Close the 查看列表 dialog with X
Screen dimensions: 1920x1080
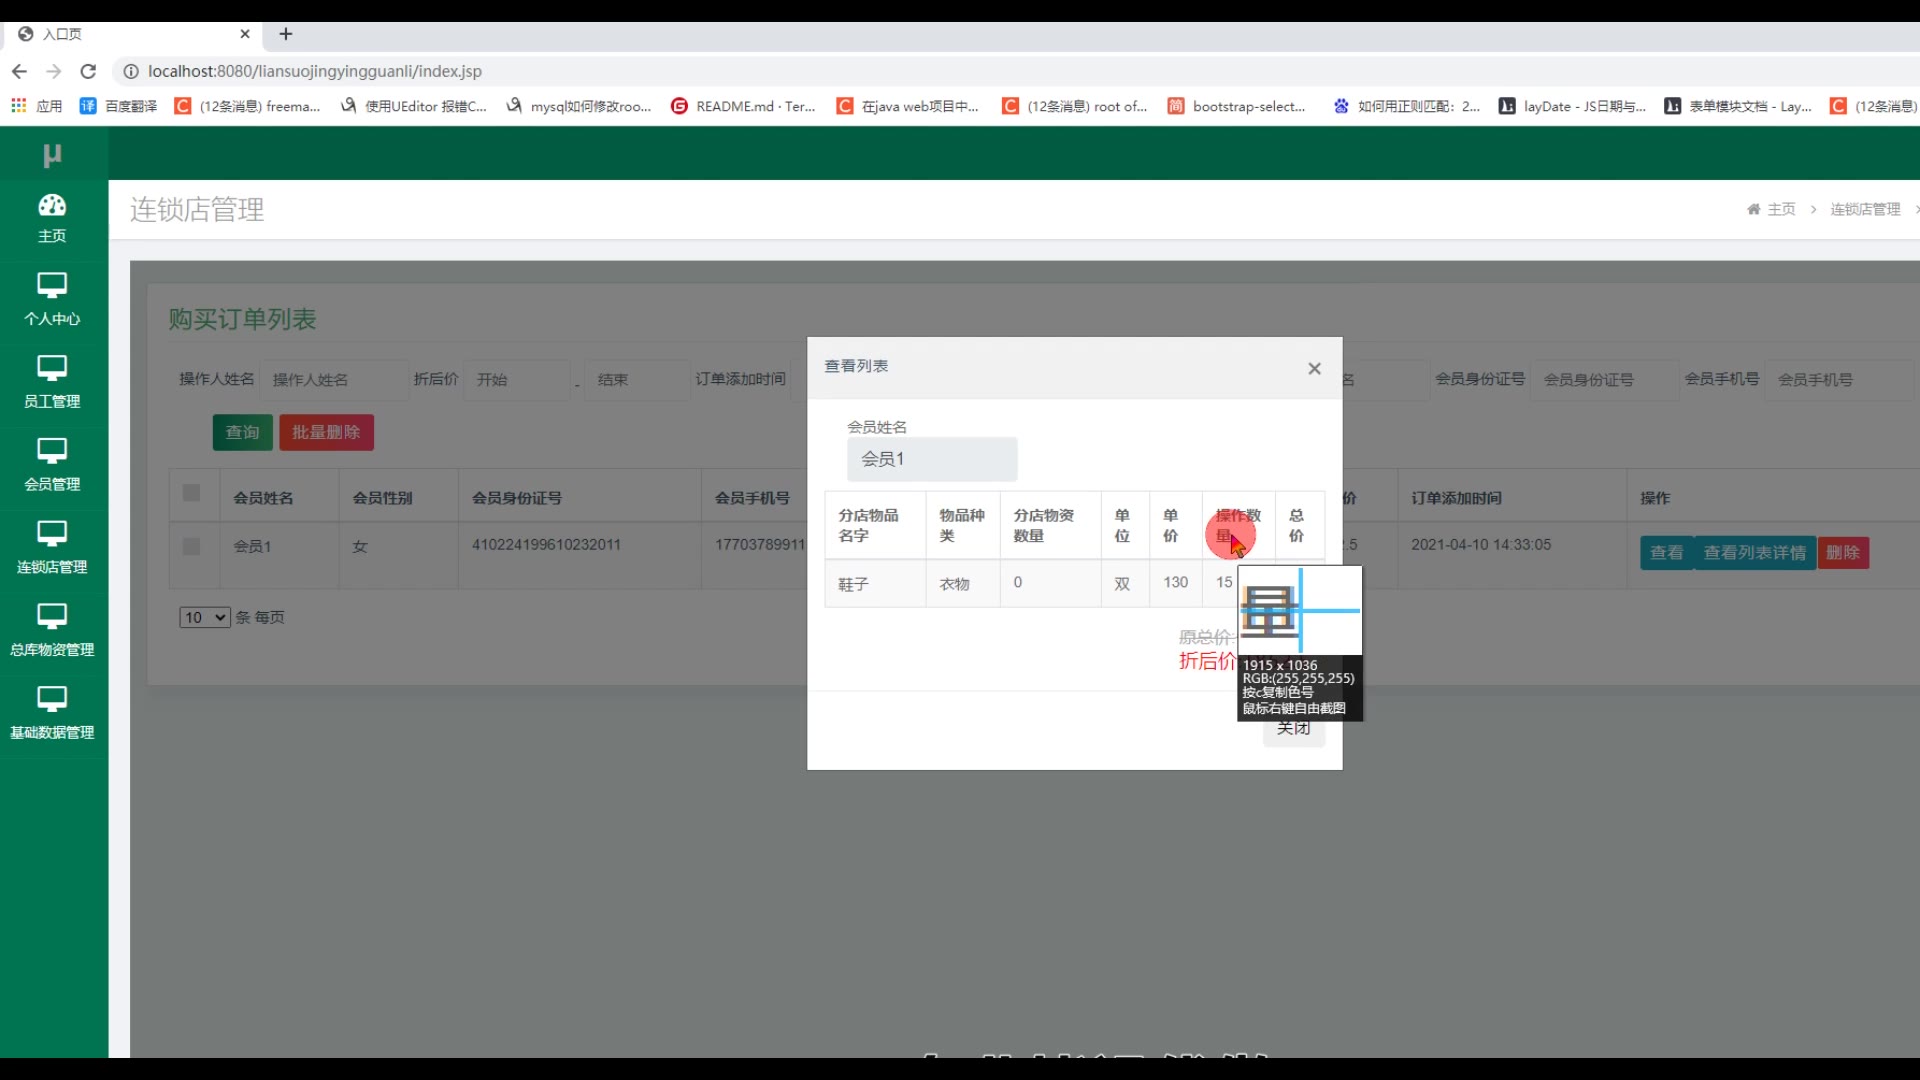1314,368
